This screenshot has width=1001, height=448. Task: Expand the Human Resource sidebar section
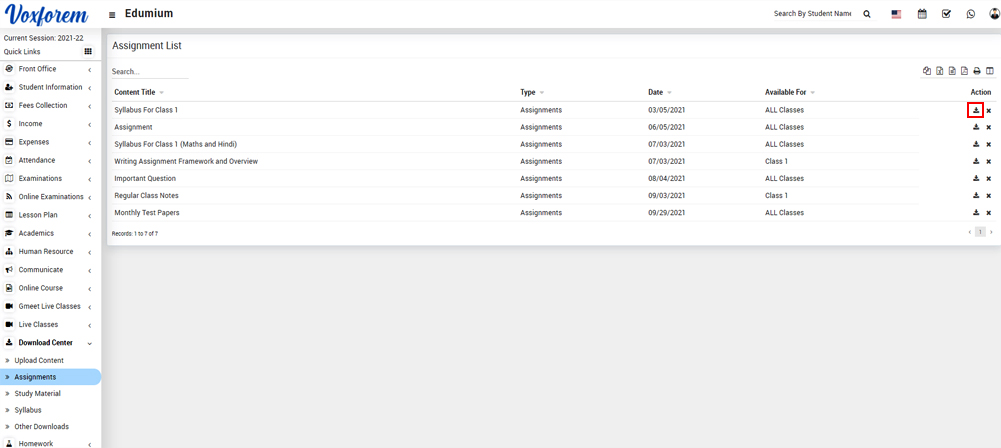(x=48, y=252)
